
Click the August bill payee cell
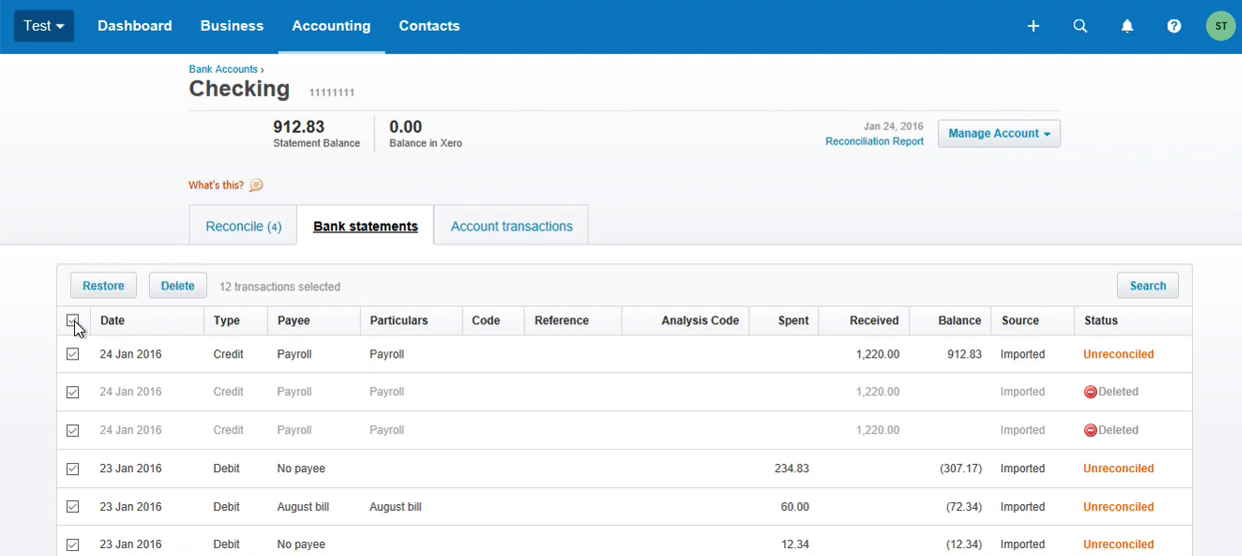pos(303,507)
